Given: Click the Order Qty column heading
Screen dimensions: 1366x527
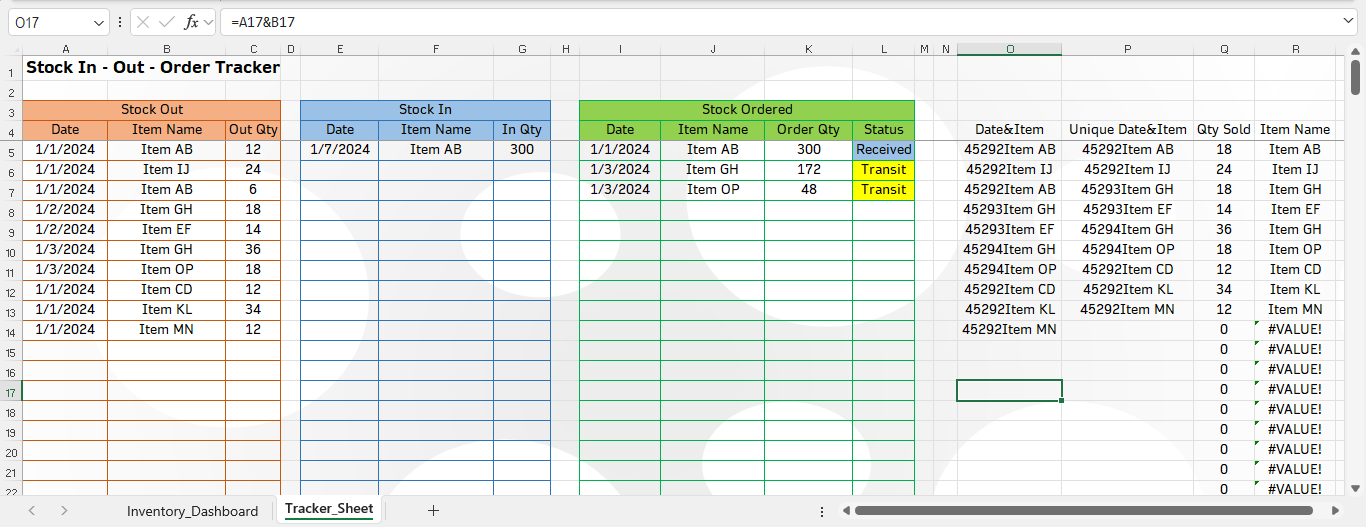Looking at the screenshot, I should 808,130.
